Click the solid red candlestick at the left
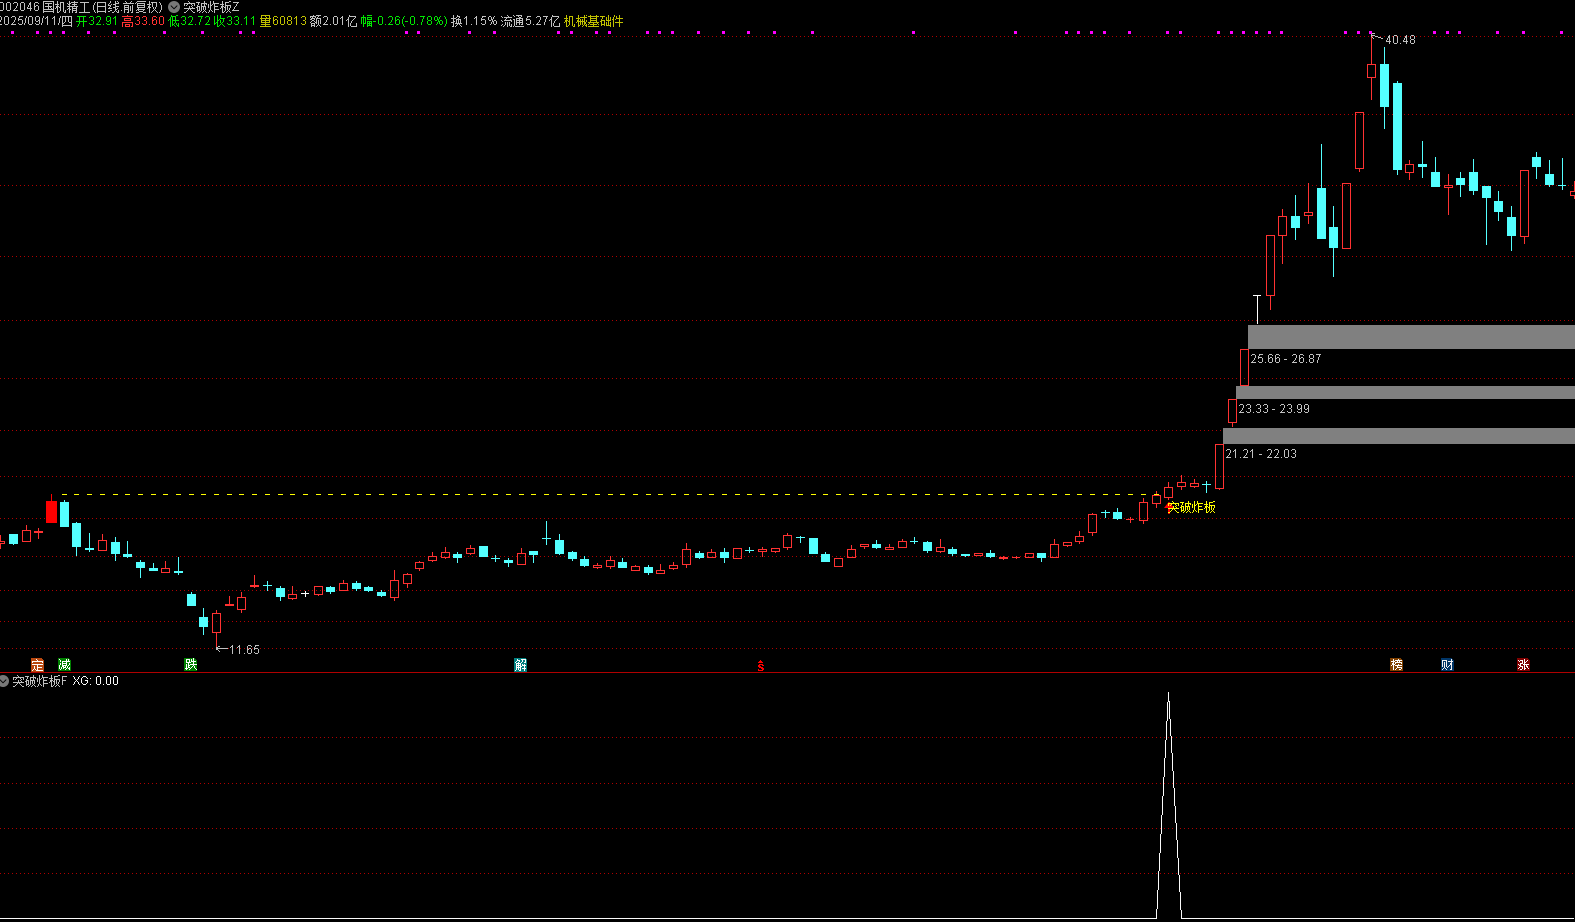 pyautogui.click(x=51, y=512)
